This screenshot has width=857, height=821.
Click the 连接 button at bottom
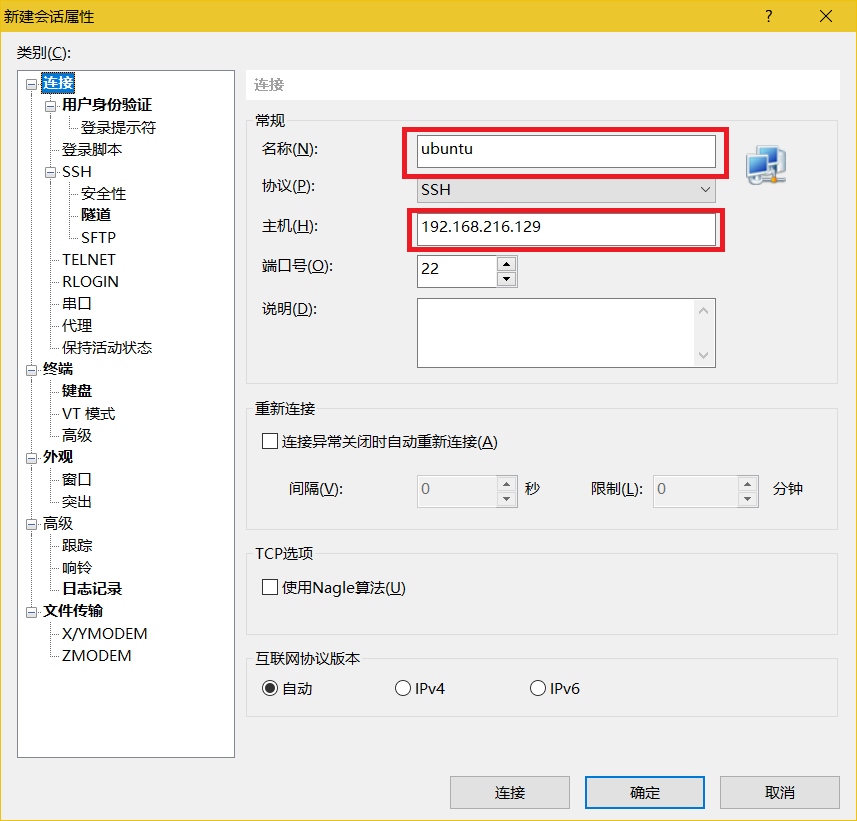coord(509,792)
